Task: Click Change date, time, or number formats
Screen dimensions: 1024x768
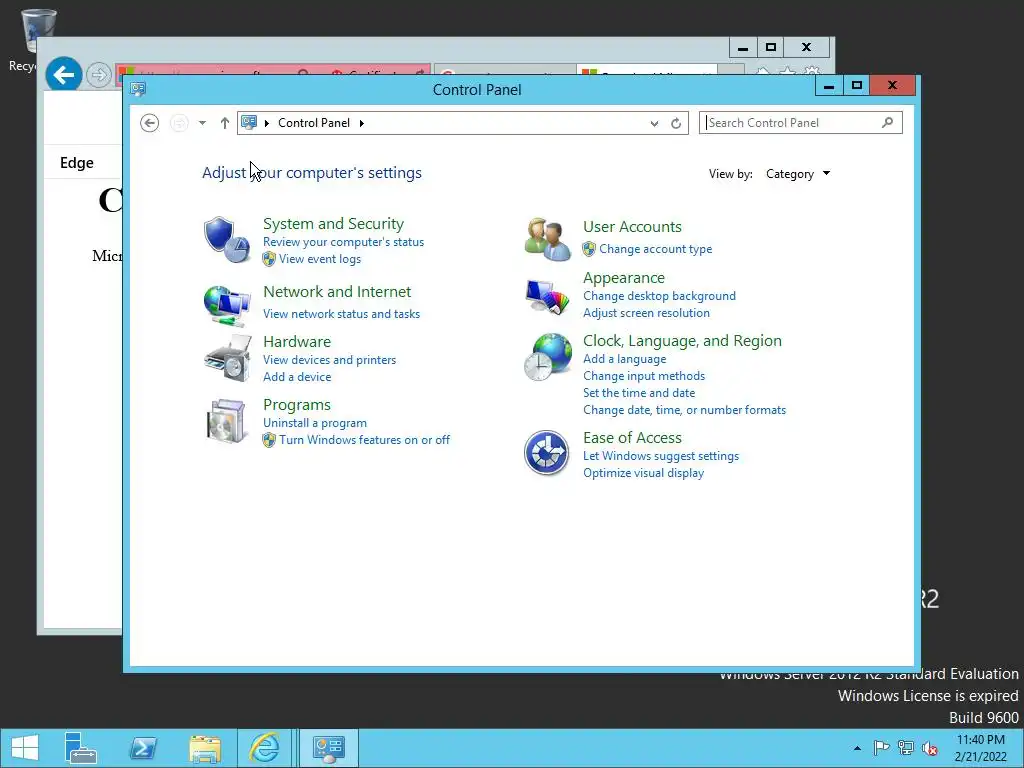Action: [x=684, y=409]
